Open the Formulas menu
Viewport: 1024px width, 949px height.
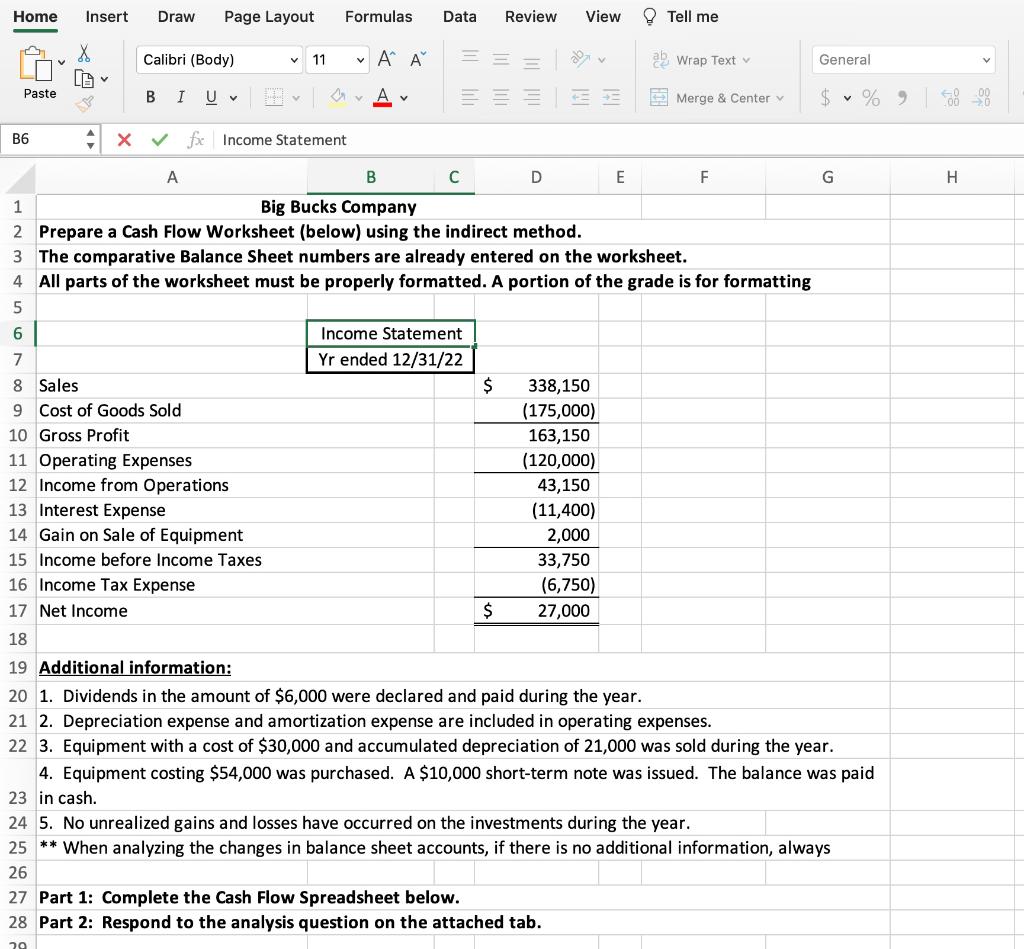pos(378,16)
